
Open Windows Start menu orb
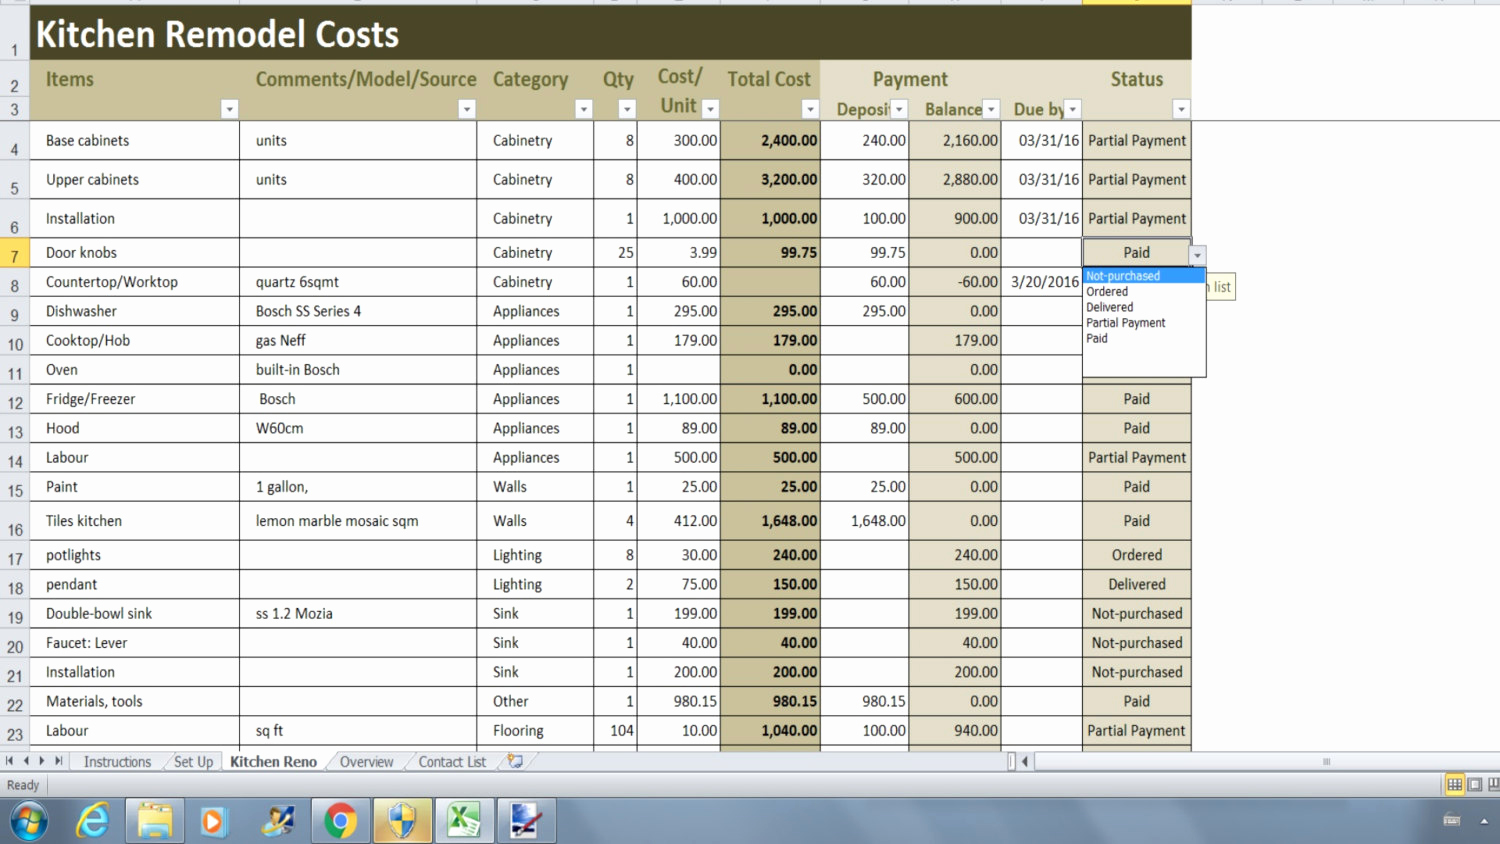pyautogui.click(x=28, y=821)
